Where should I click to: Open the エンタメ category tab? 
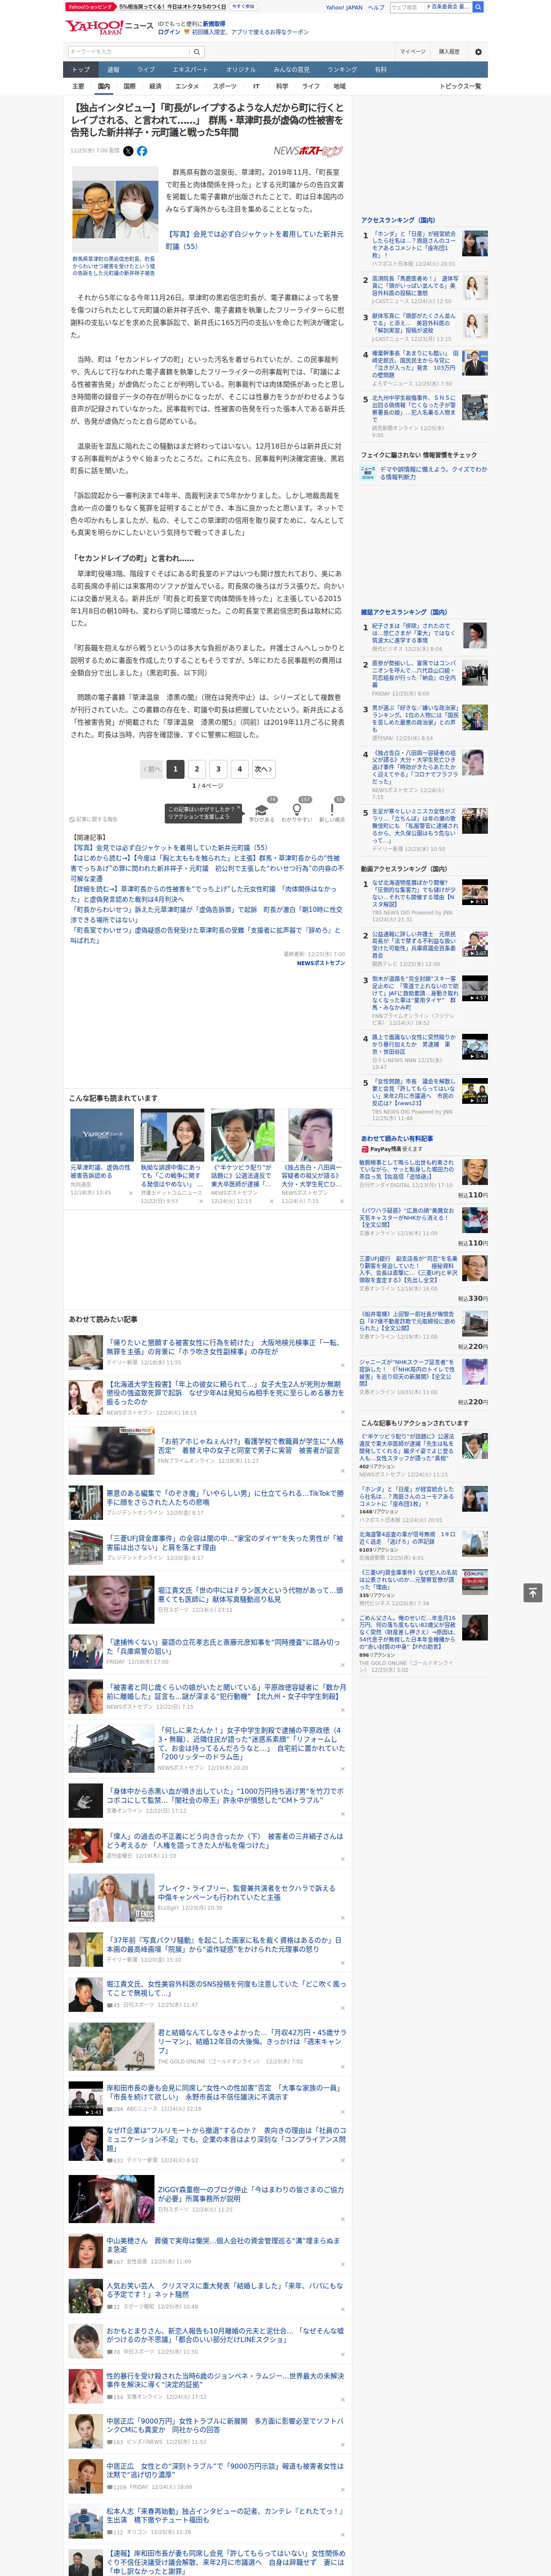187,86
